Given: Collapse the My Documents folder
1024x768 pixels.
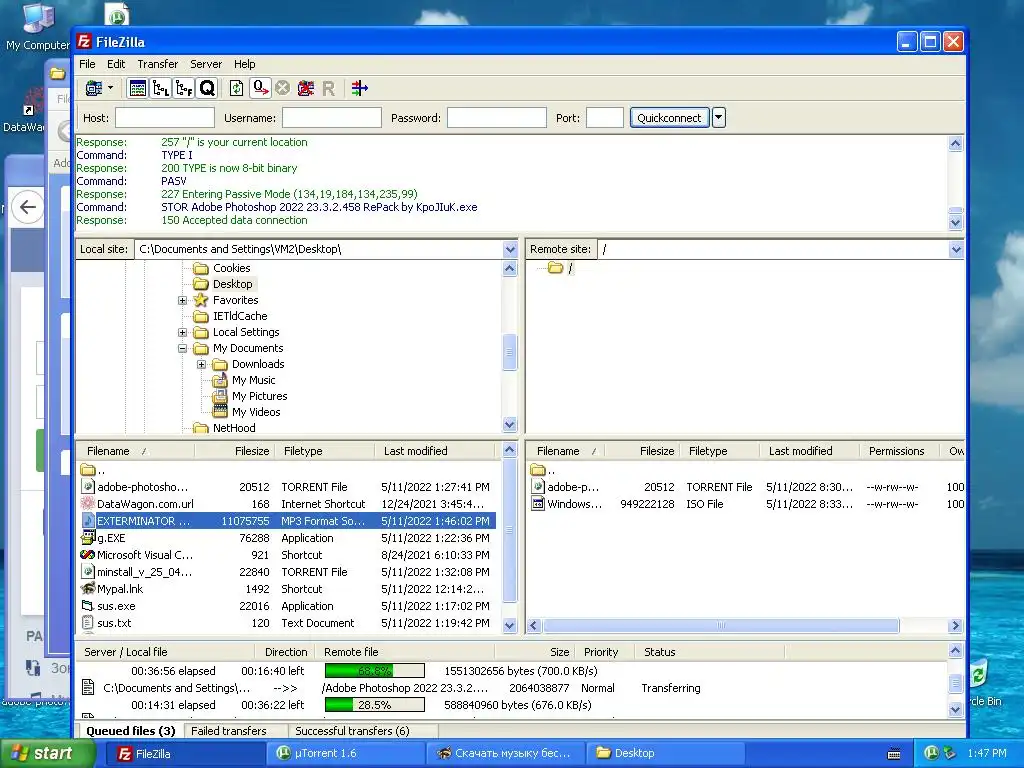Looking at the screenshot, I should 182,349.
